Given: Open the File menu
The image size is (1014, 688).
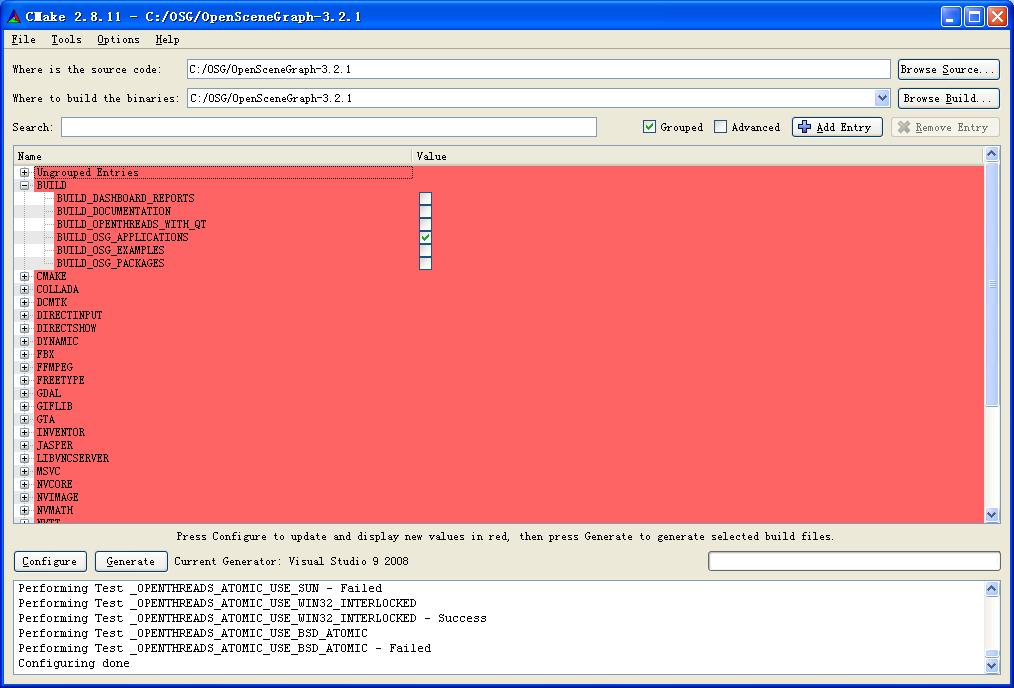Looking at the screenshot, I should tap(24, 39).
